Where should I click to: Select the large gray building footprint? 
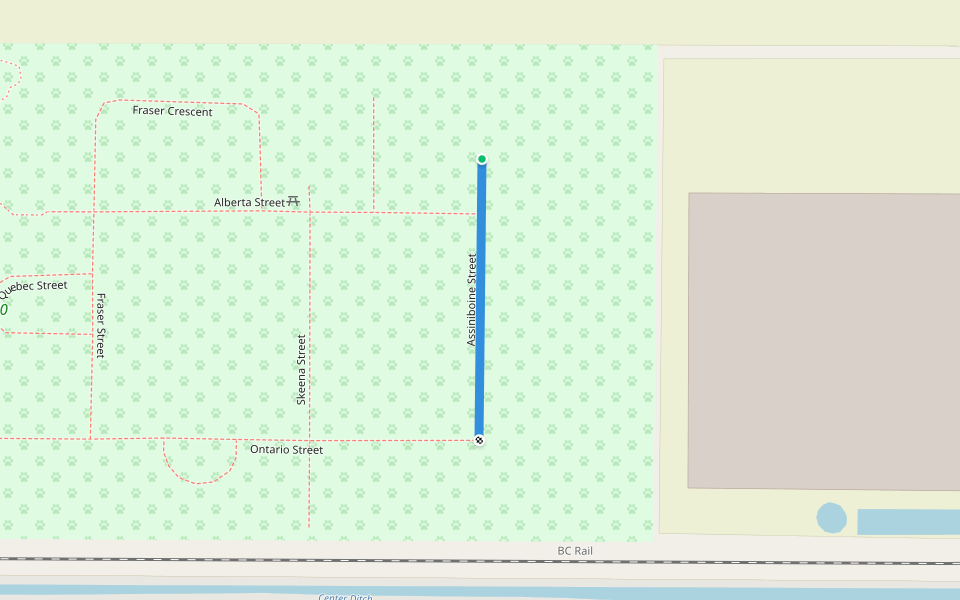pos(823,340)
